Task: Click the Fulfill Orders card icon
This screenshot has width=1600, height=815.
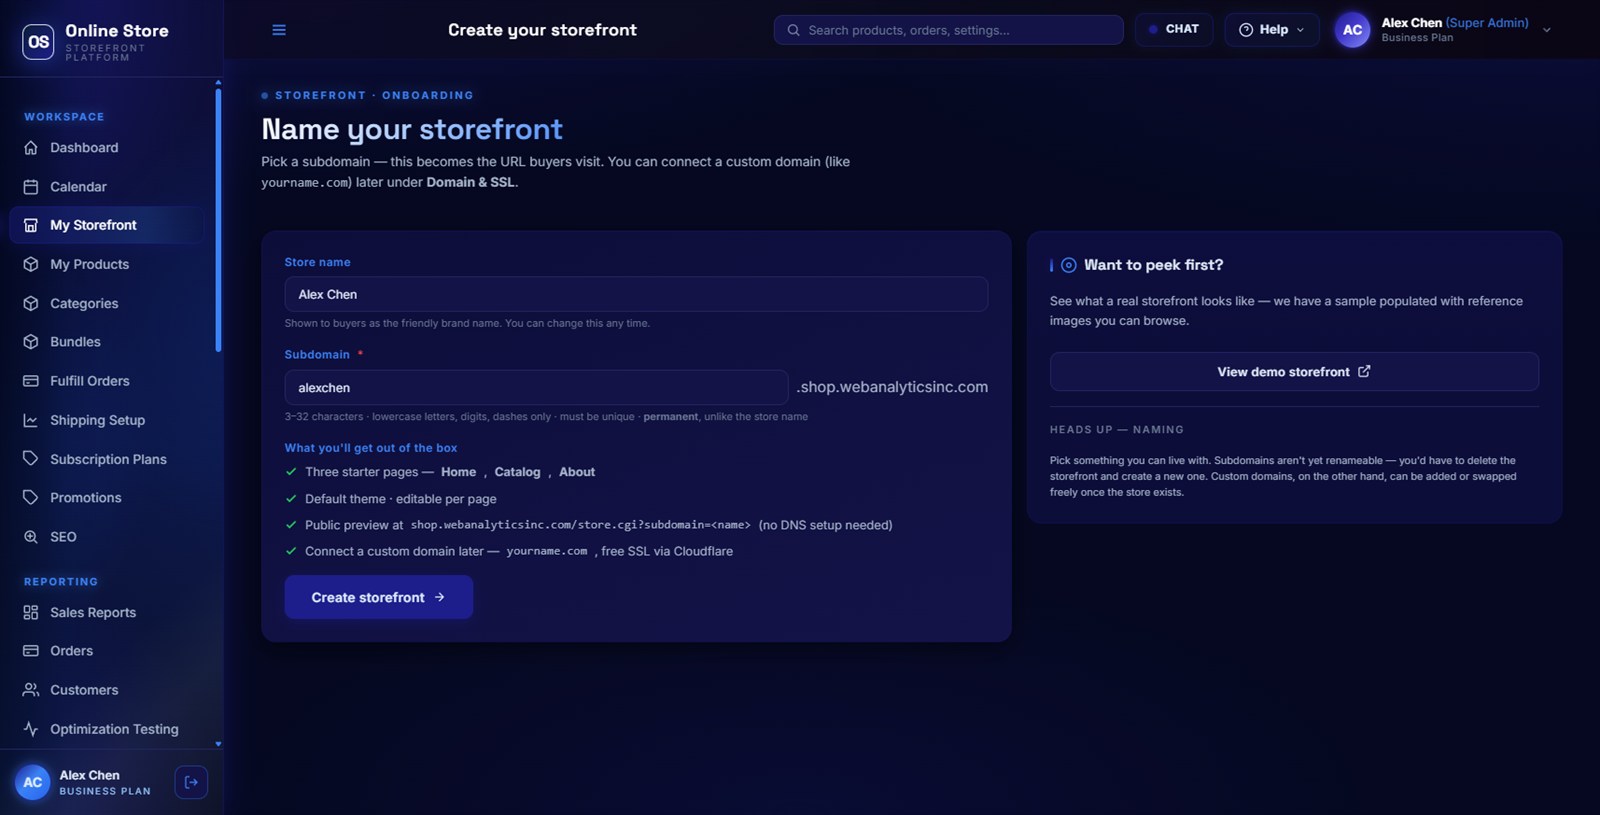Action: pos(31,381)
